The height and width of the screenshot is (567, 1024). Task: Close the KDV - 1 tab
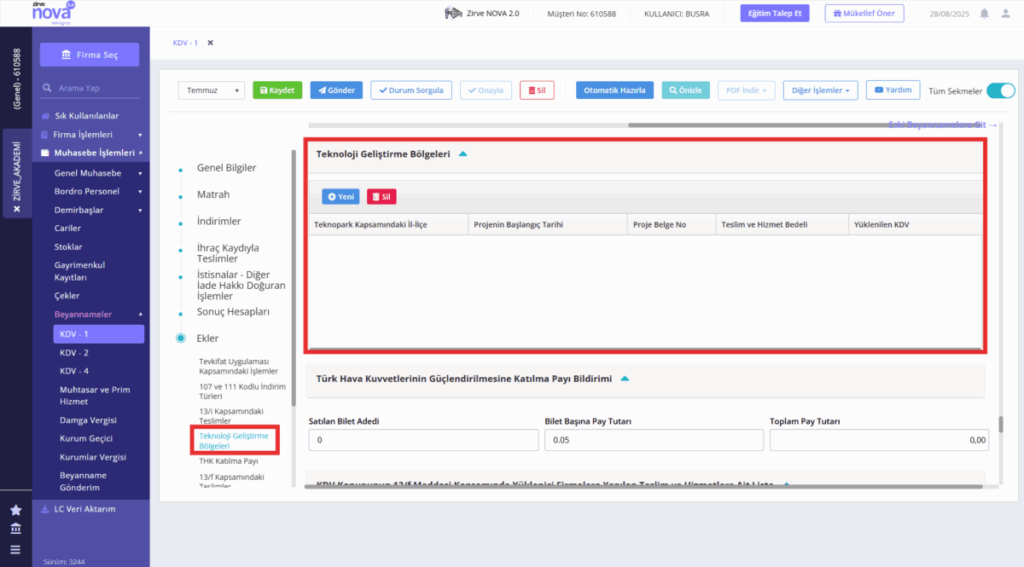[210, 43]
